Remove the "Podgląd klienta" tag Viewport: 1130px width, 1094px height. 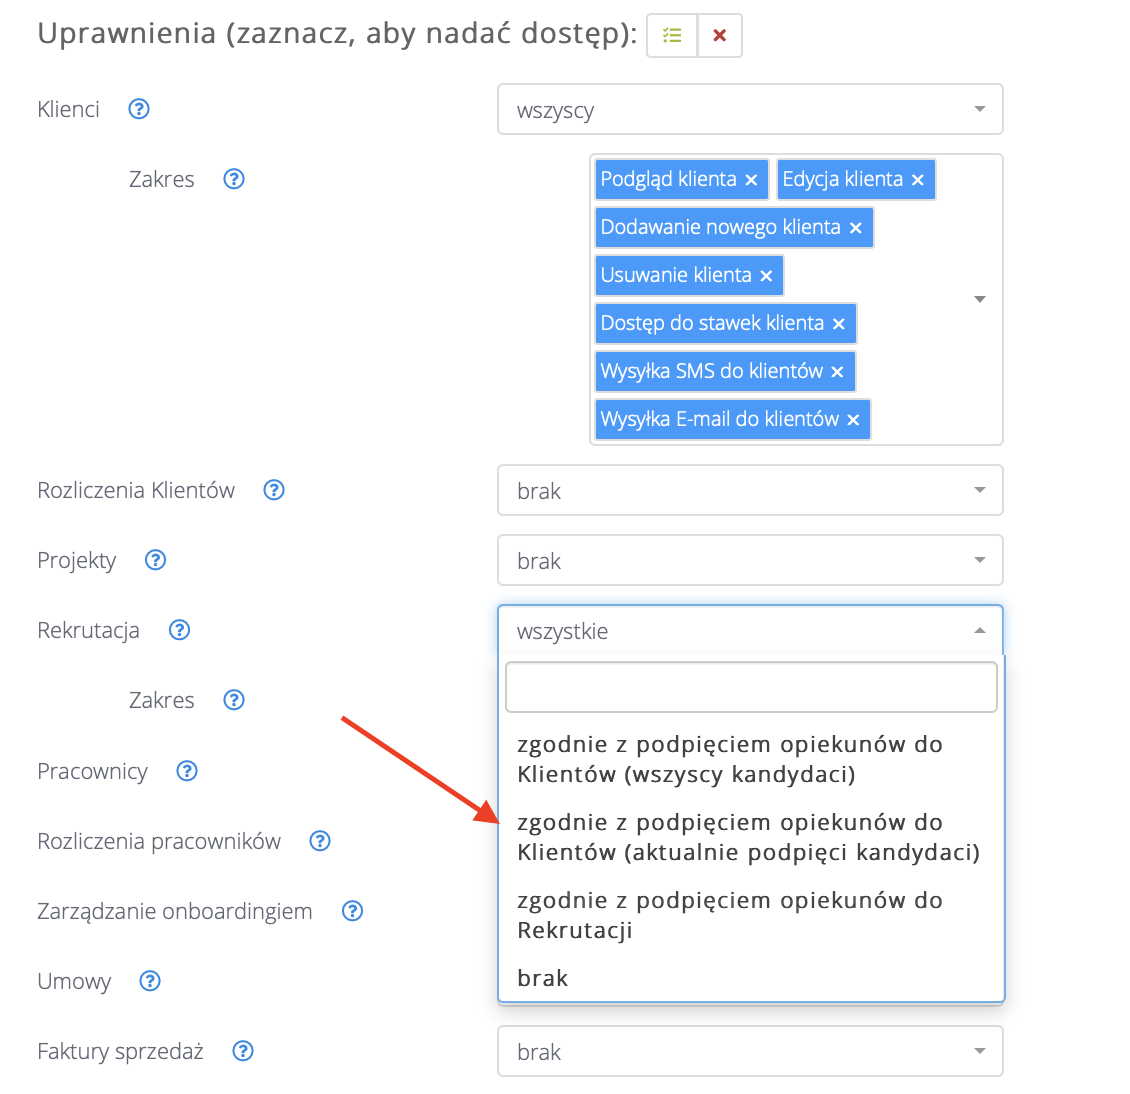pos(752,180)
